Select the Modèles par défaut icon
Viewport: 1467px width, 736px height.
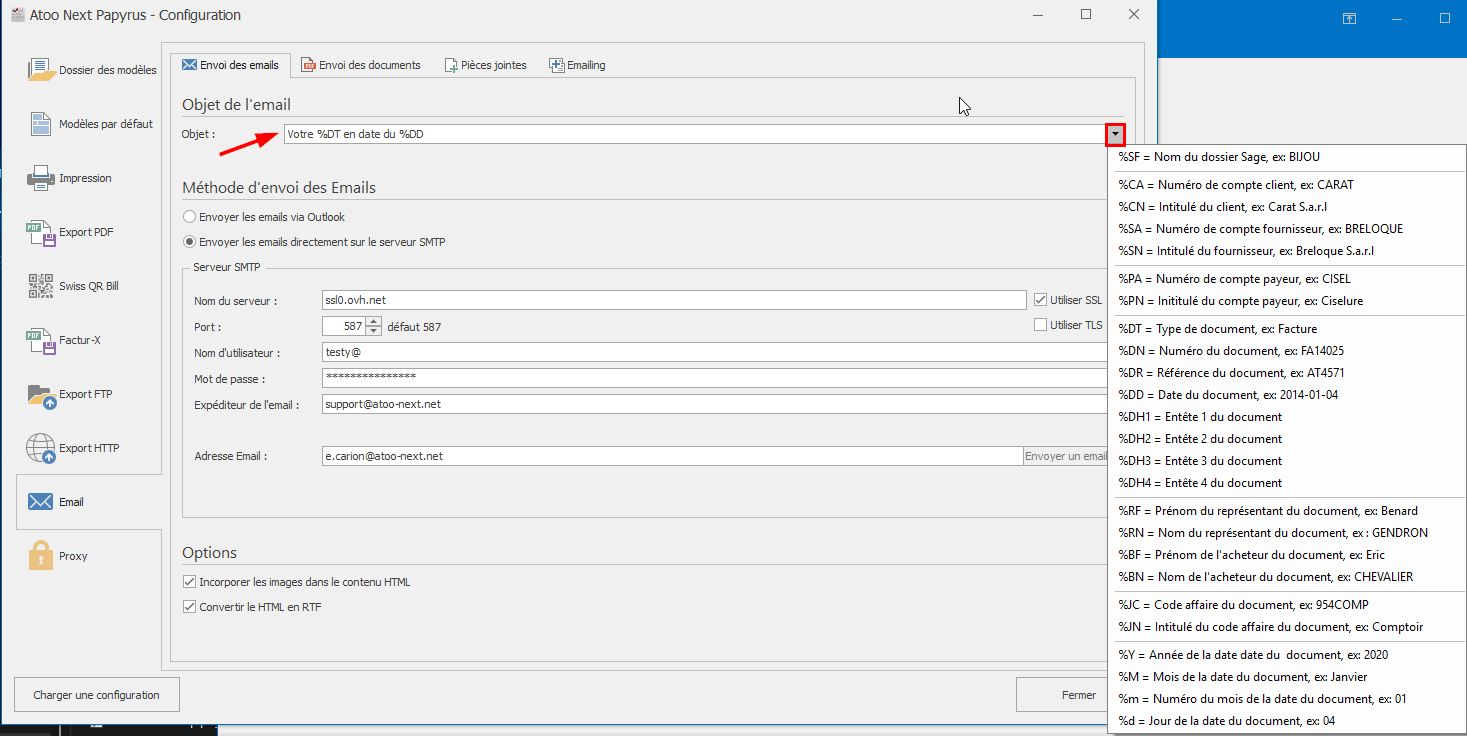(x=41, y=124)
